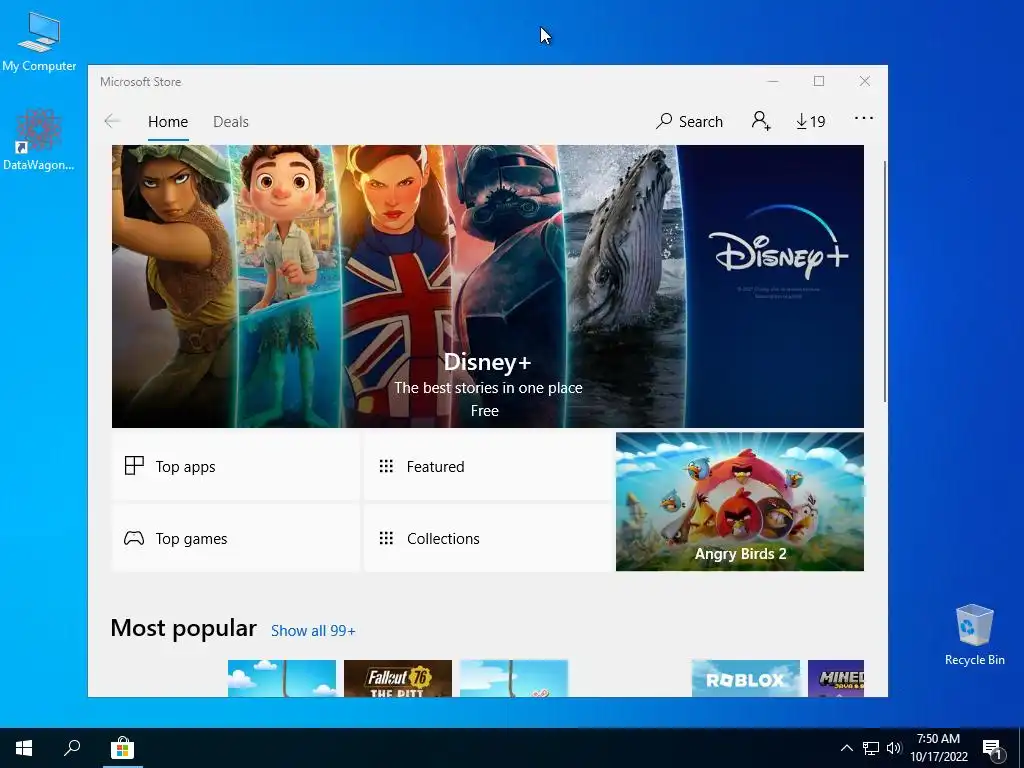Open the volume speaker tray icon

tap(894, 748)
